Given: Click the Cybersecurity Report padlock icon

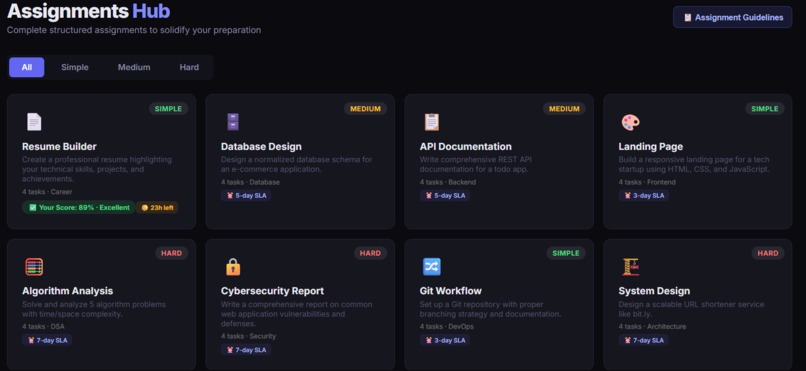Looking at the screenshot, I should pos(233,267).
